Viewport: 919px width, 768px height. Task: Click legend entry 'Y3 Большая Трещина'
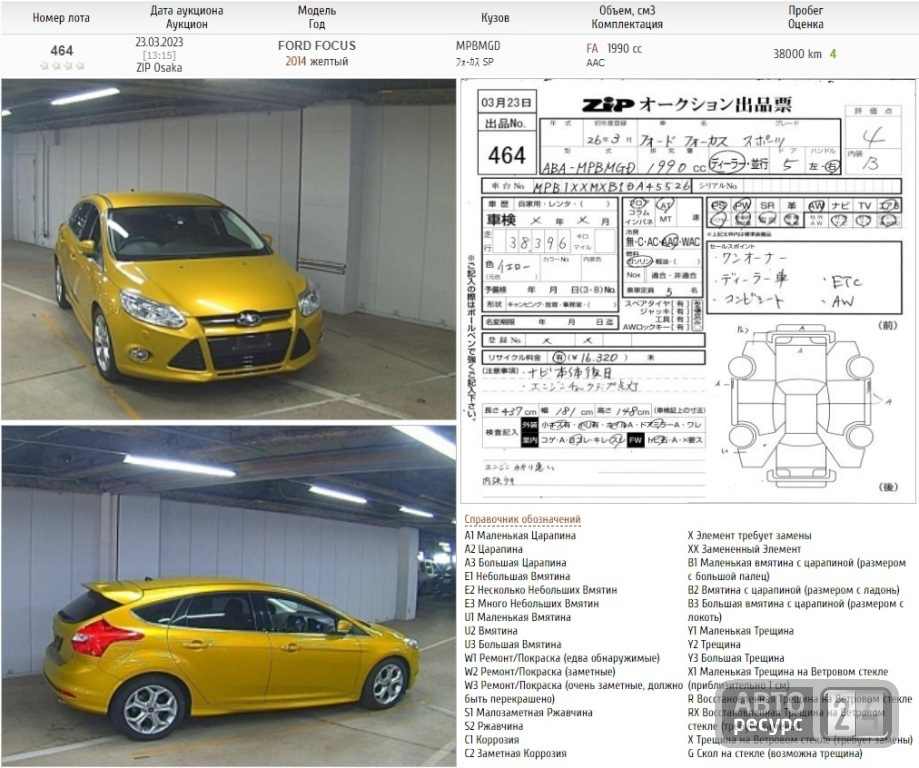click(x=736, y=658)
